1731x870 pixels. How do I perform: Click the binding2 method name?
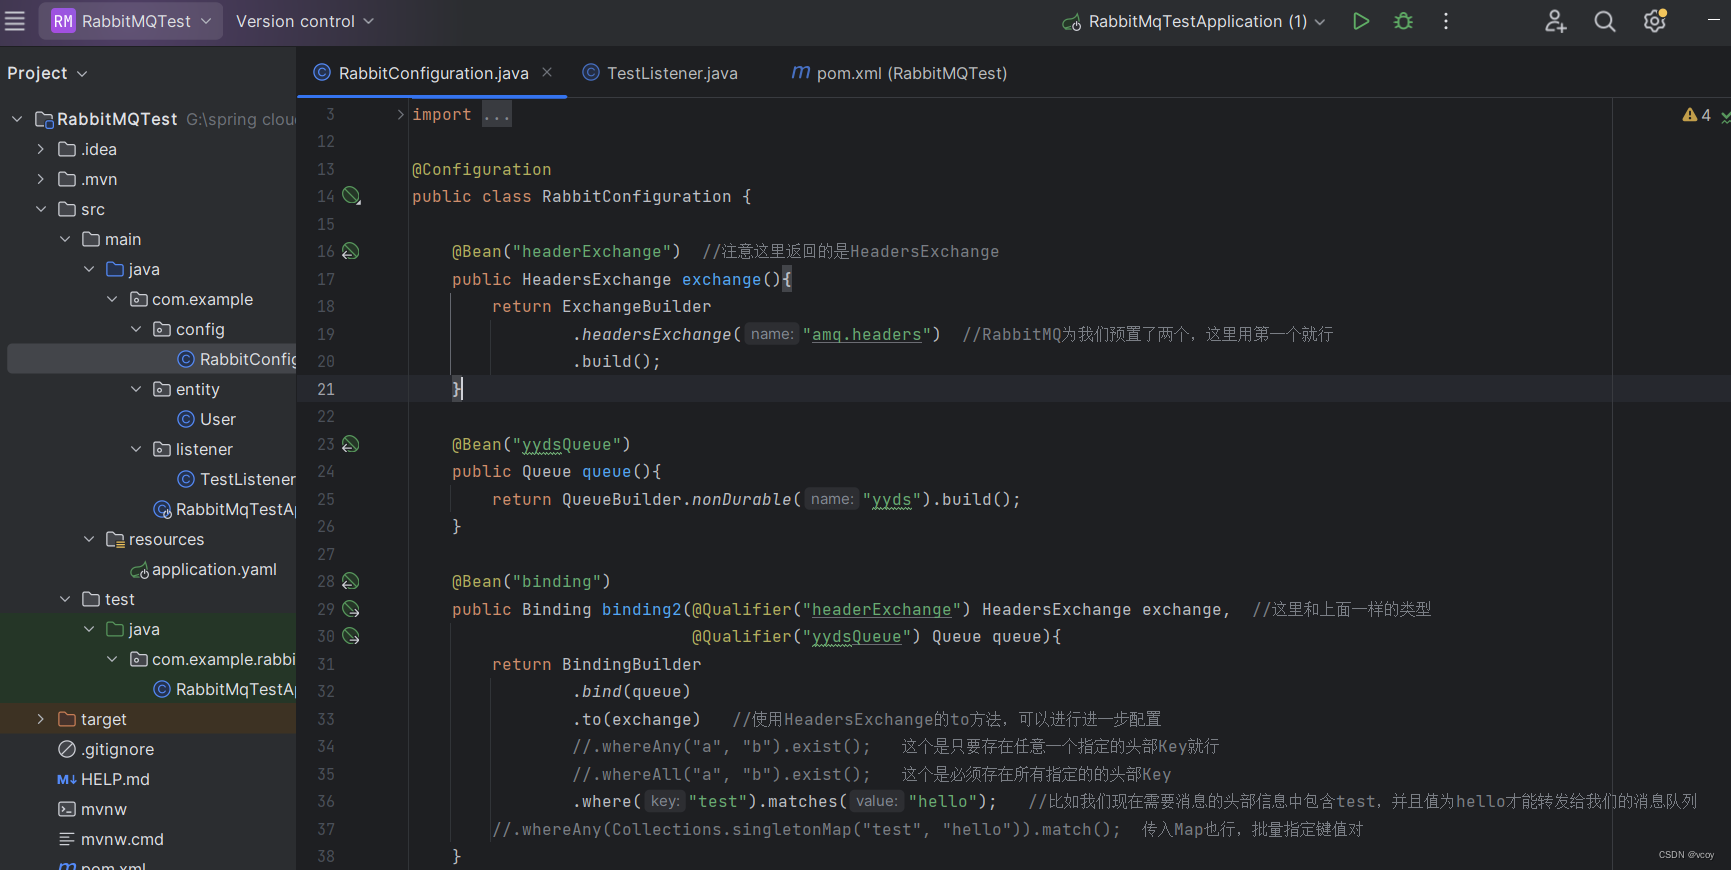point(641,609)
